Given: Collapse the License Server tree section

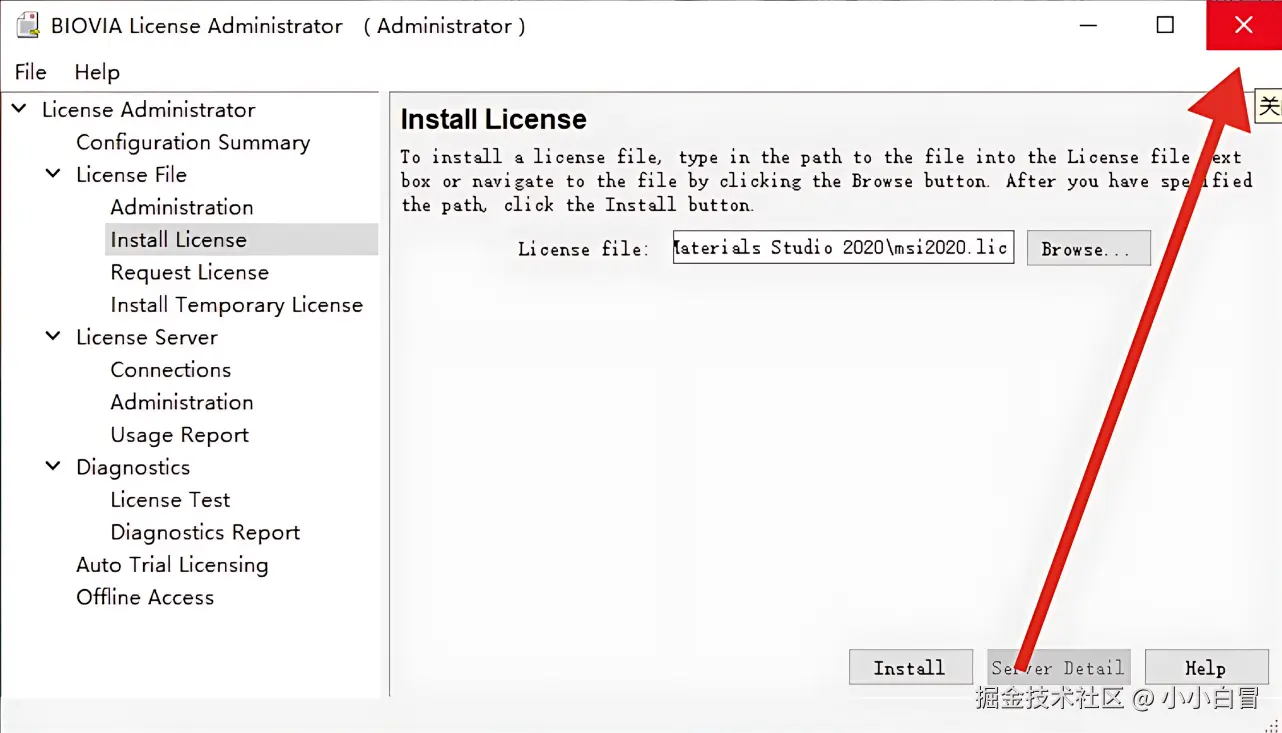Looking at the screenshot, I should [53, 336].
